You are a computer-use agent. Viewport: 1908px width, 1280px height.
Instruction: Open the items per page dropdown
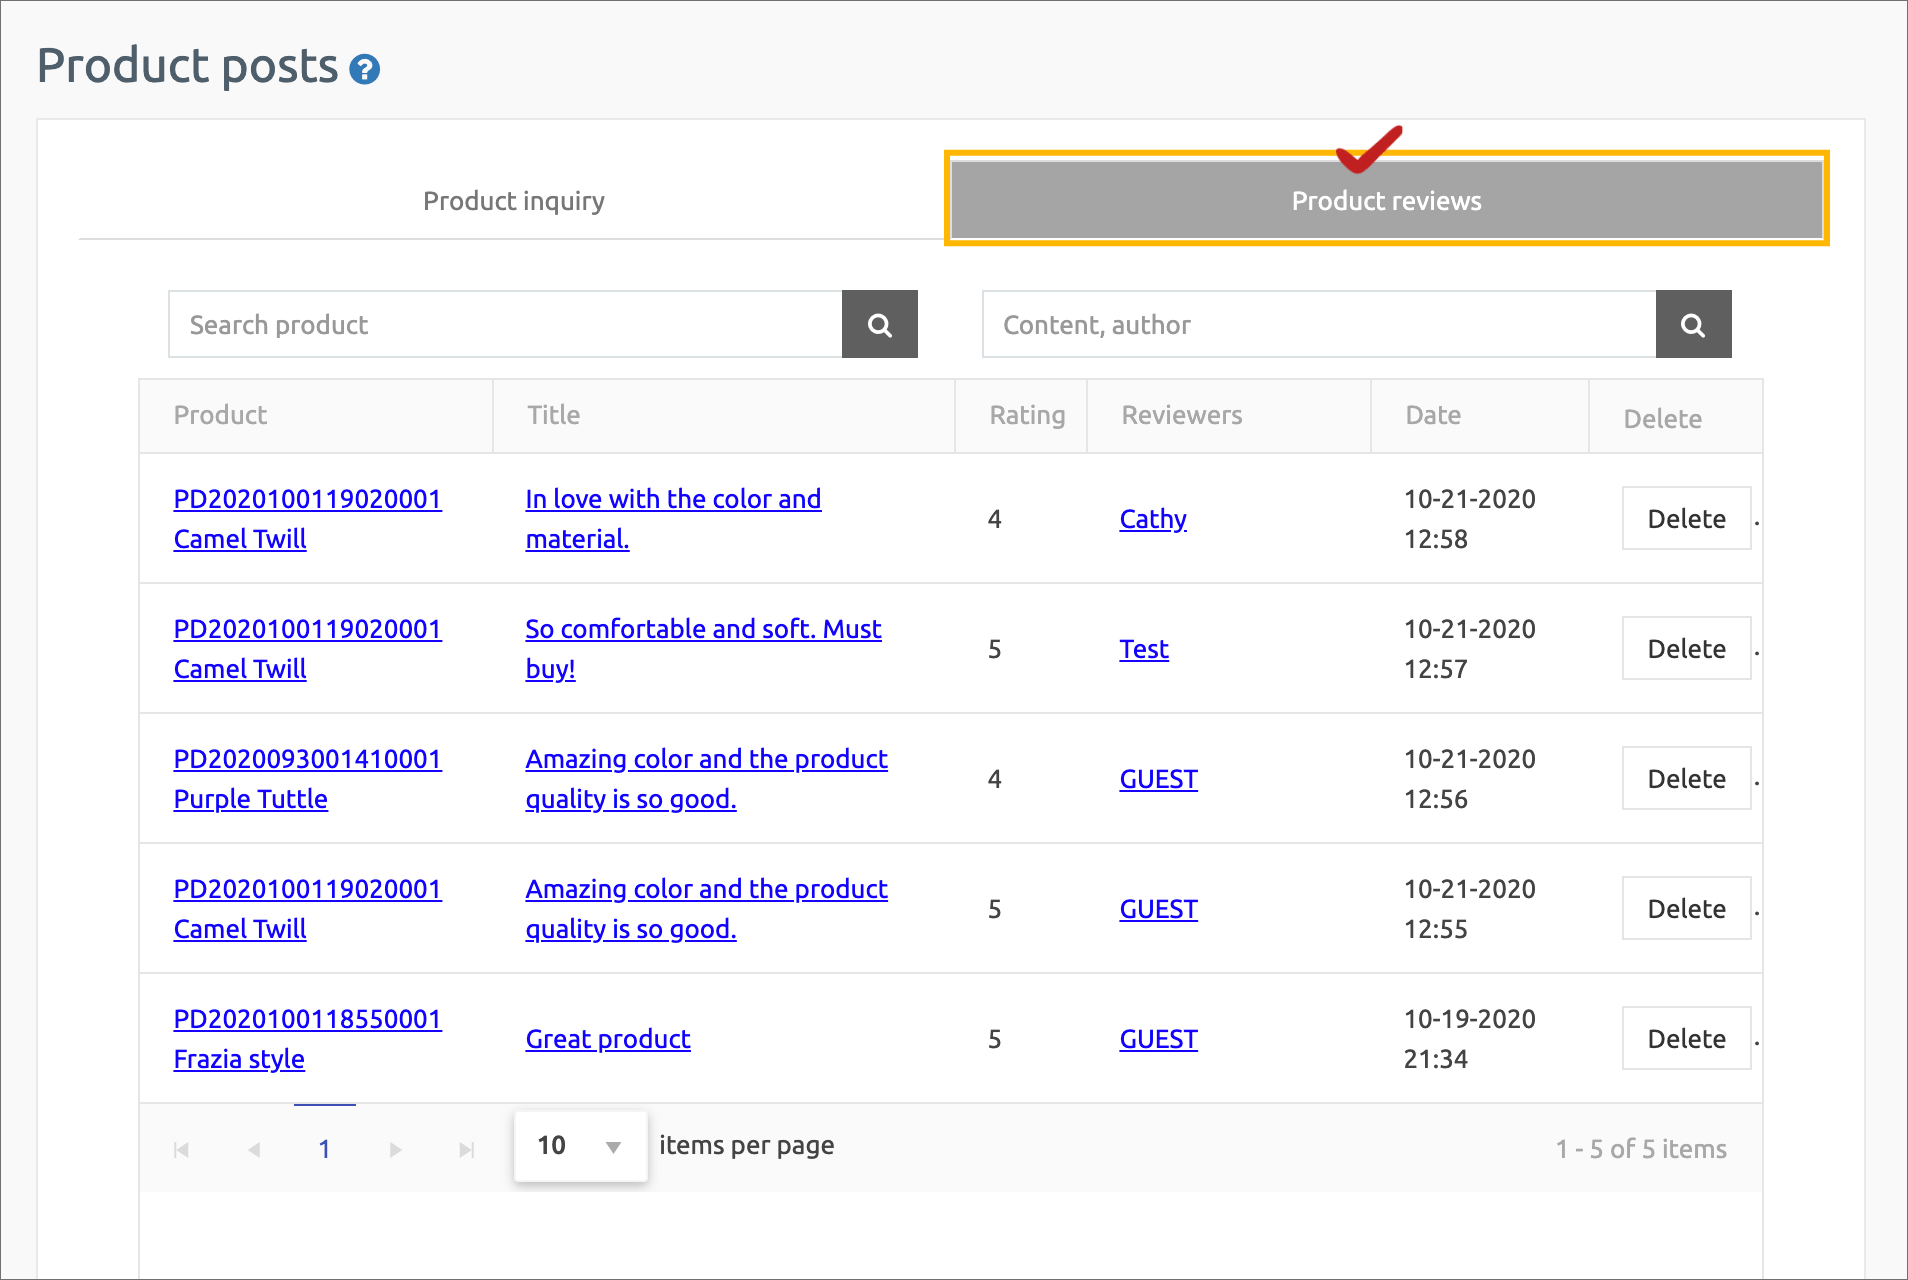click(x=580, y=1146)
